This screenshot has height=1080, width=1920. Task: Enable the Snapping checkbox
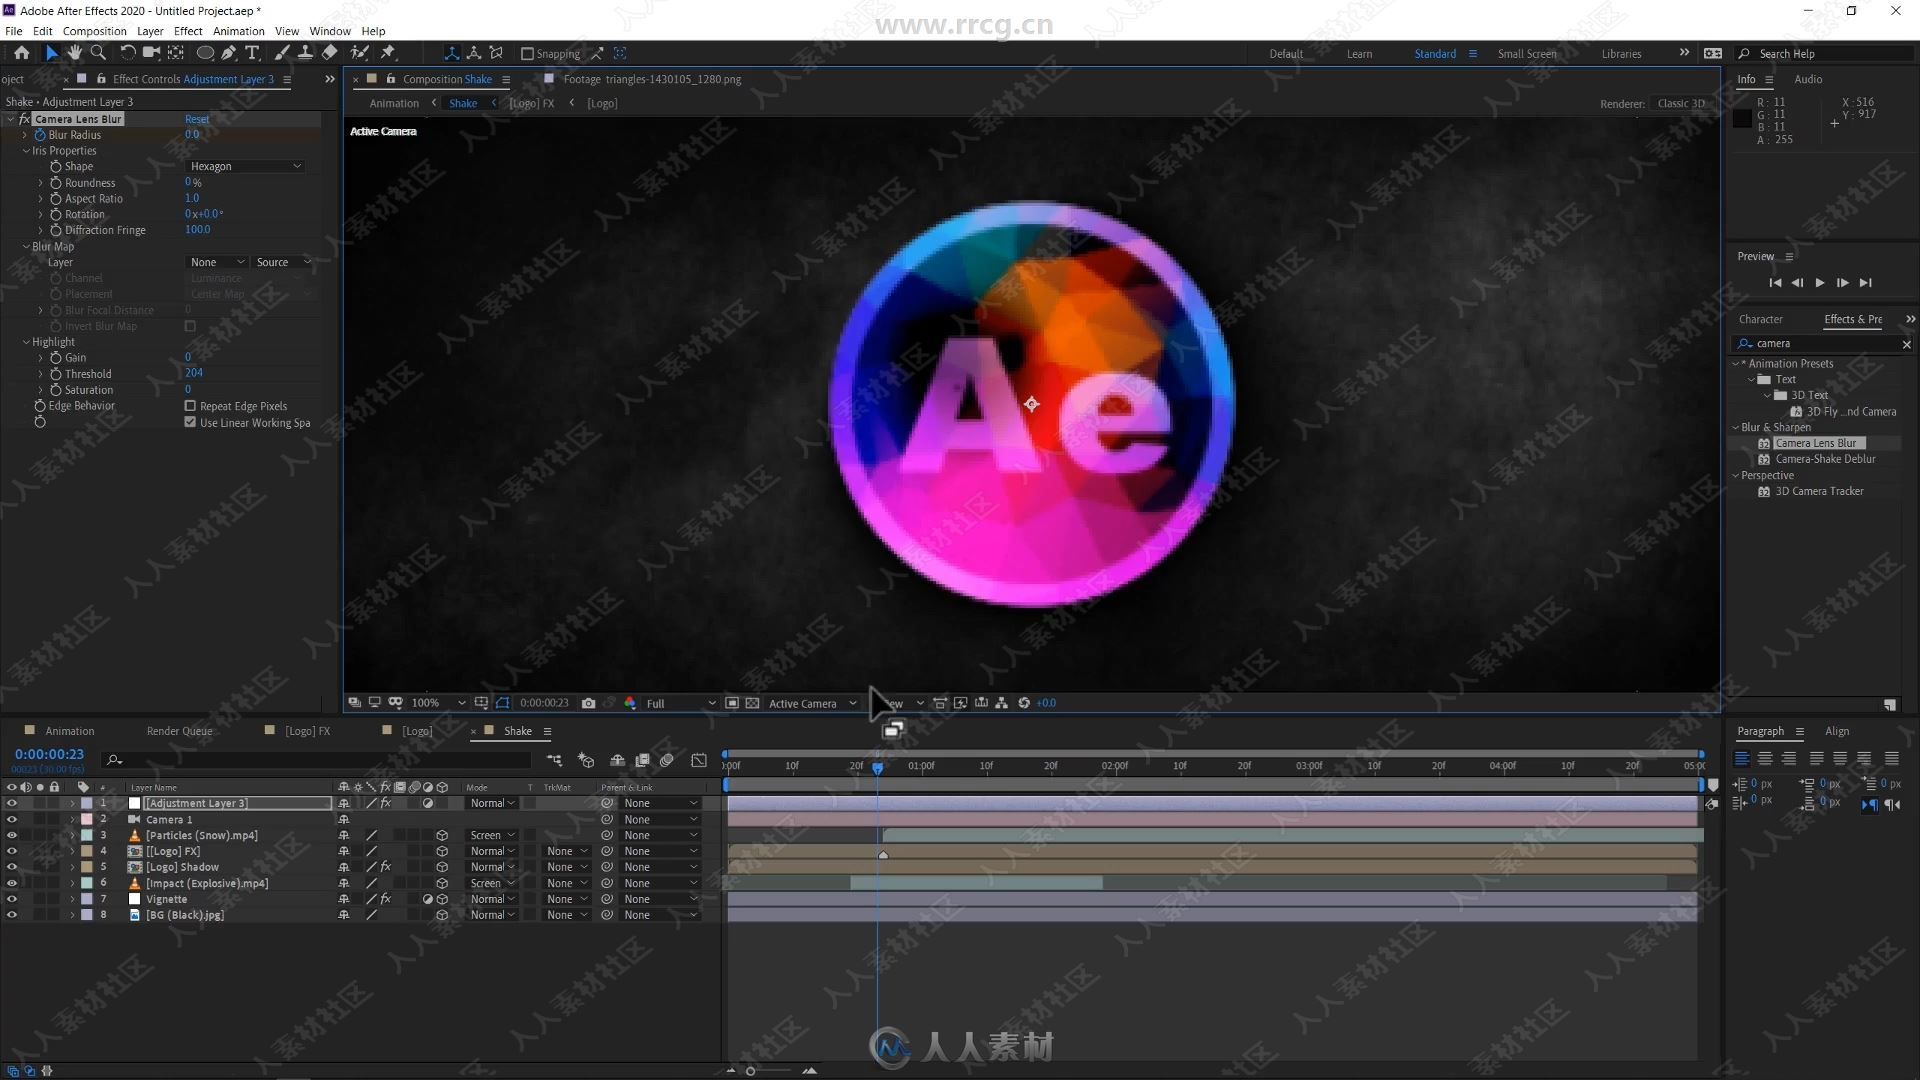pyautogui.click(x=527, y=54)
